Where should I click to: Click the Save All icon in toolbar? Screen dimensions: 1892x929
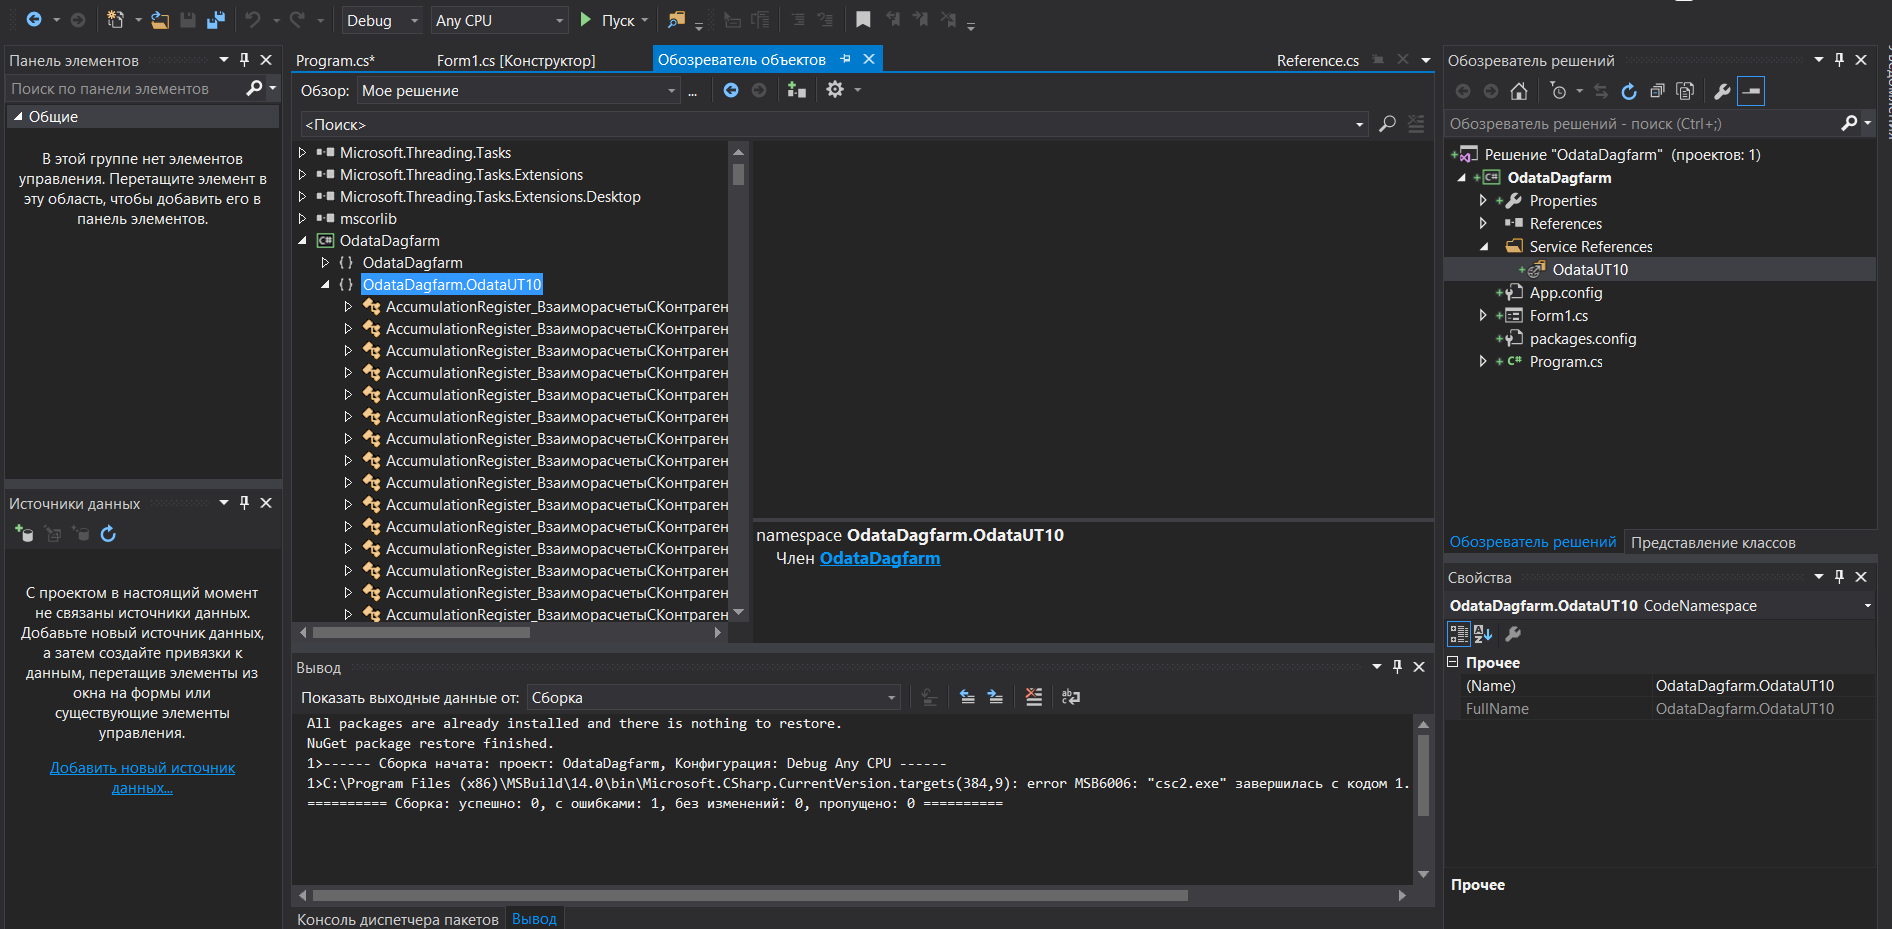pyautogui.click(x=215, y=19)
